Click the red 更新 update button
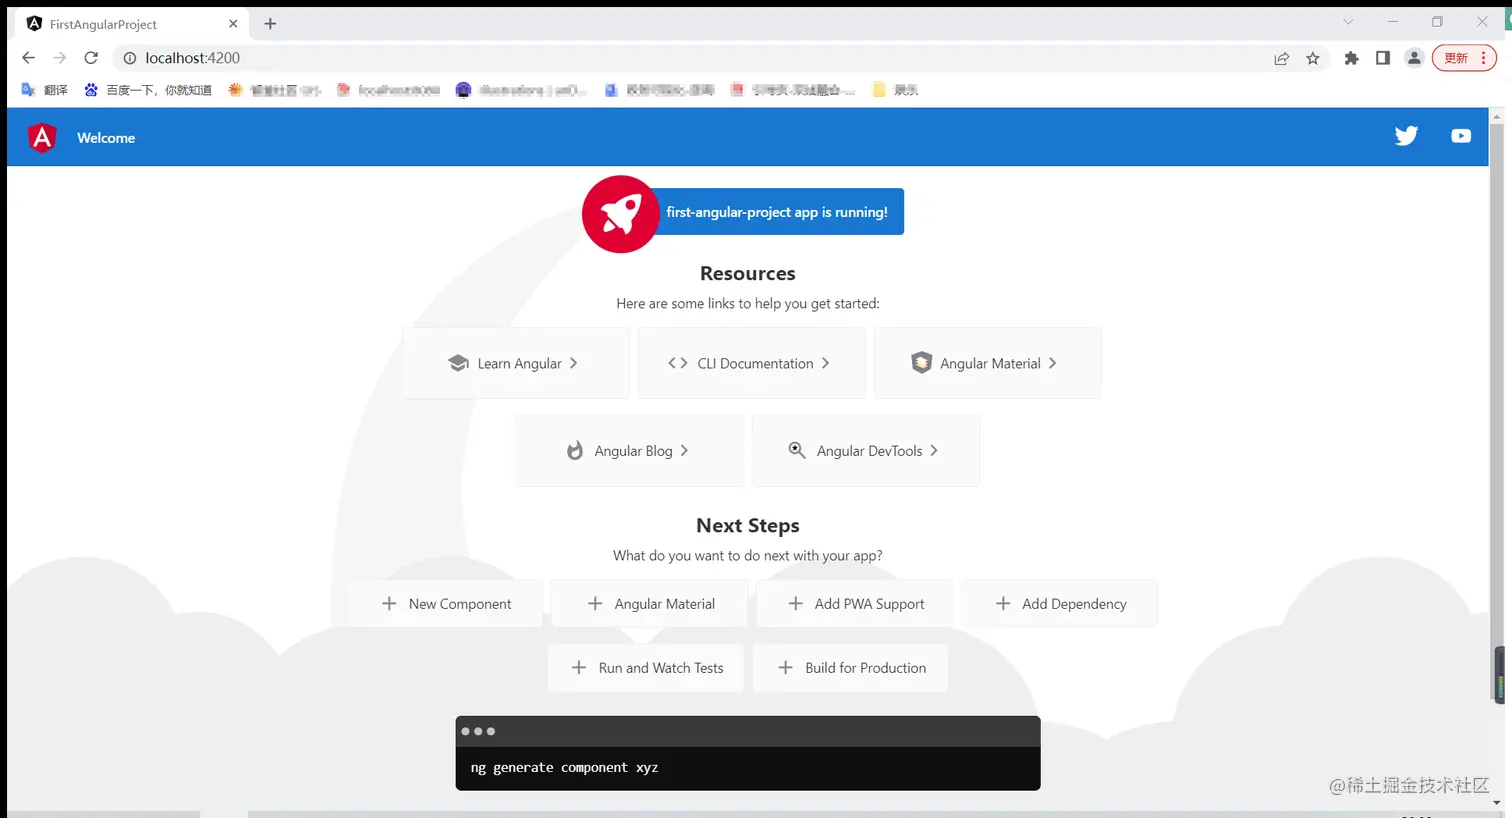Viewport: 1512px width, 818px height. [x=1464, y=58]
